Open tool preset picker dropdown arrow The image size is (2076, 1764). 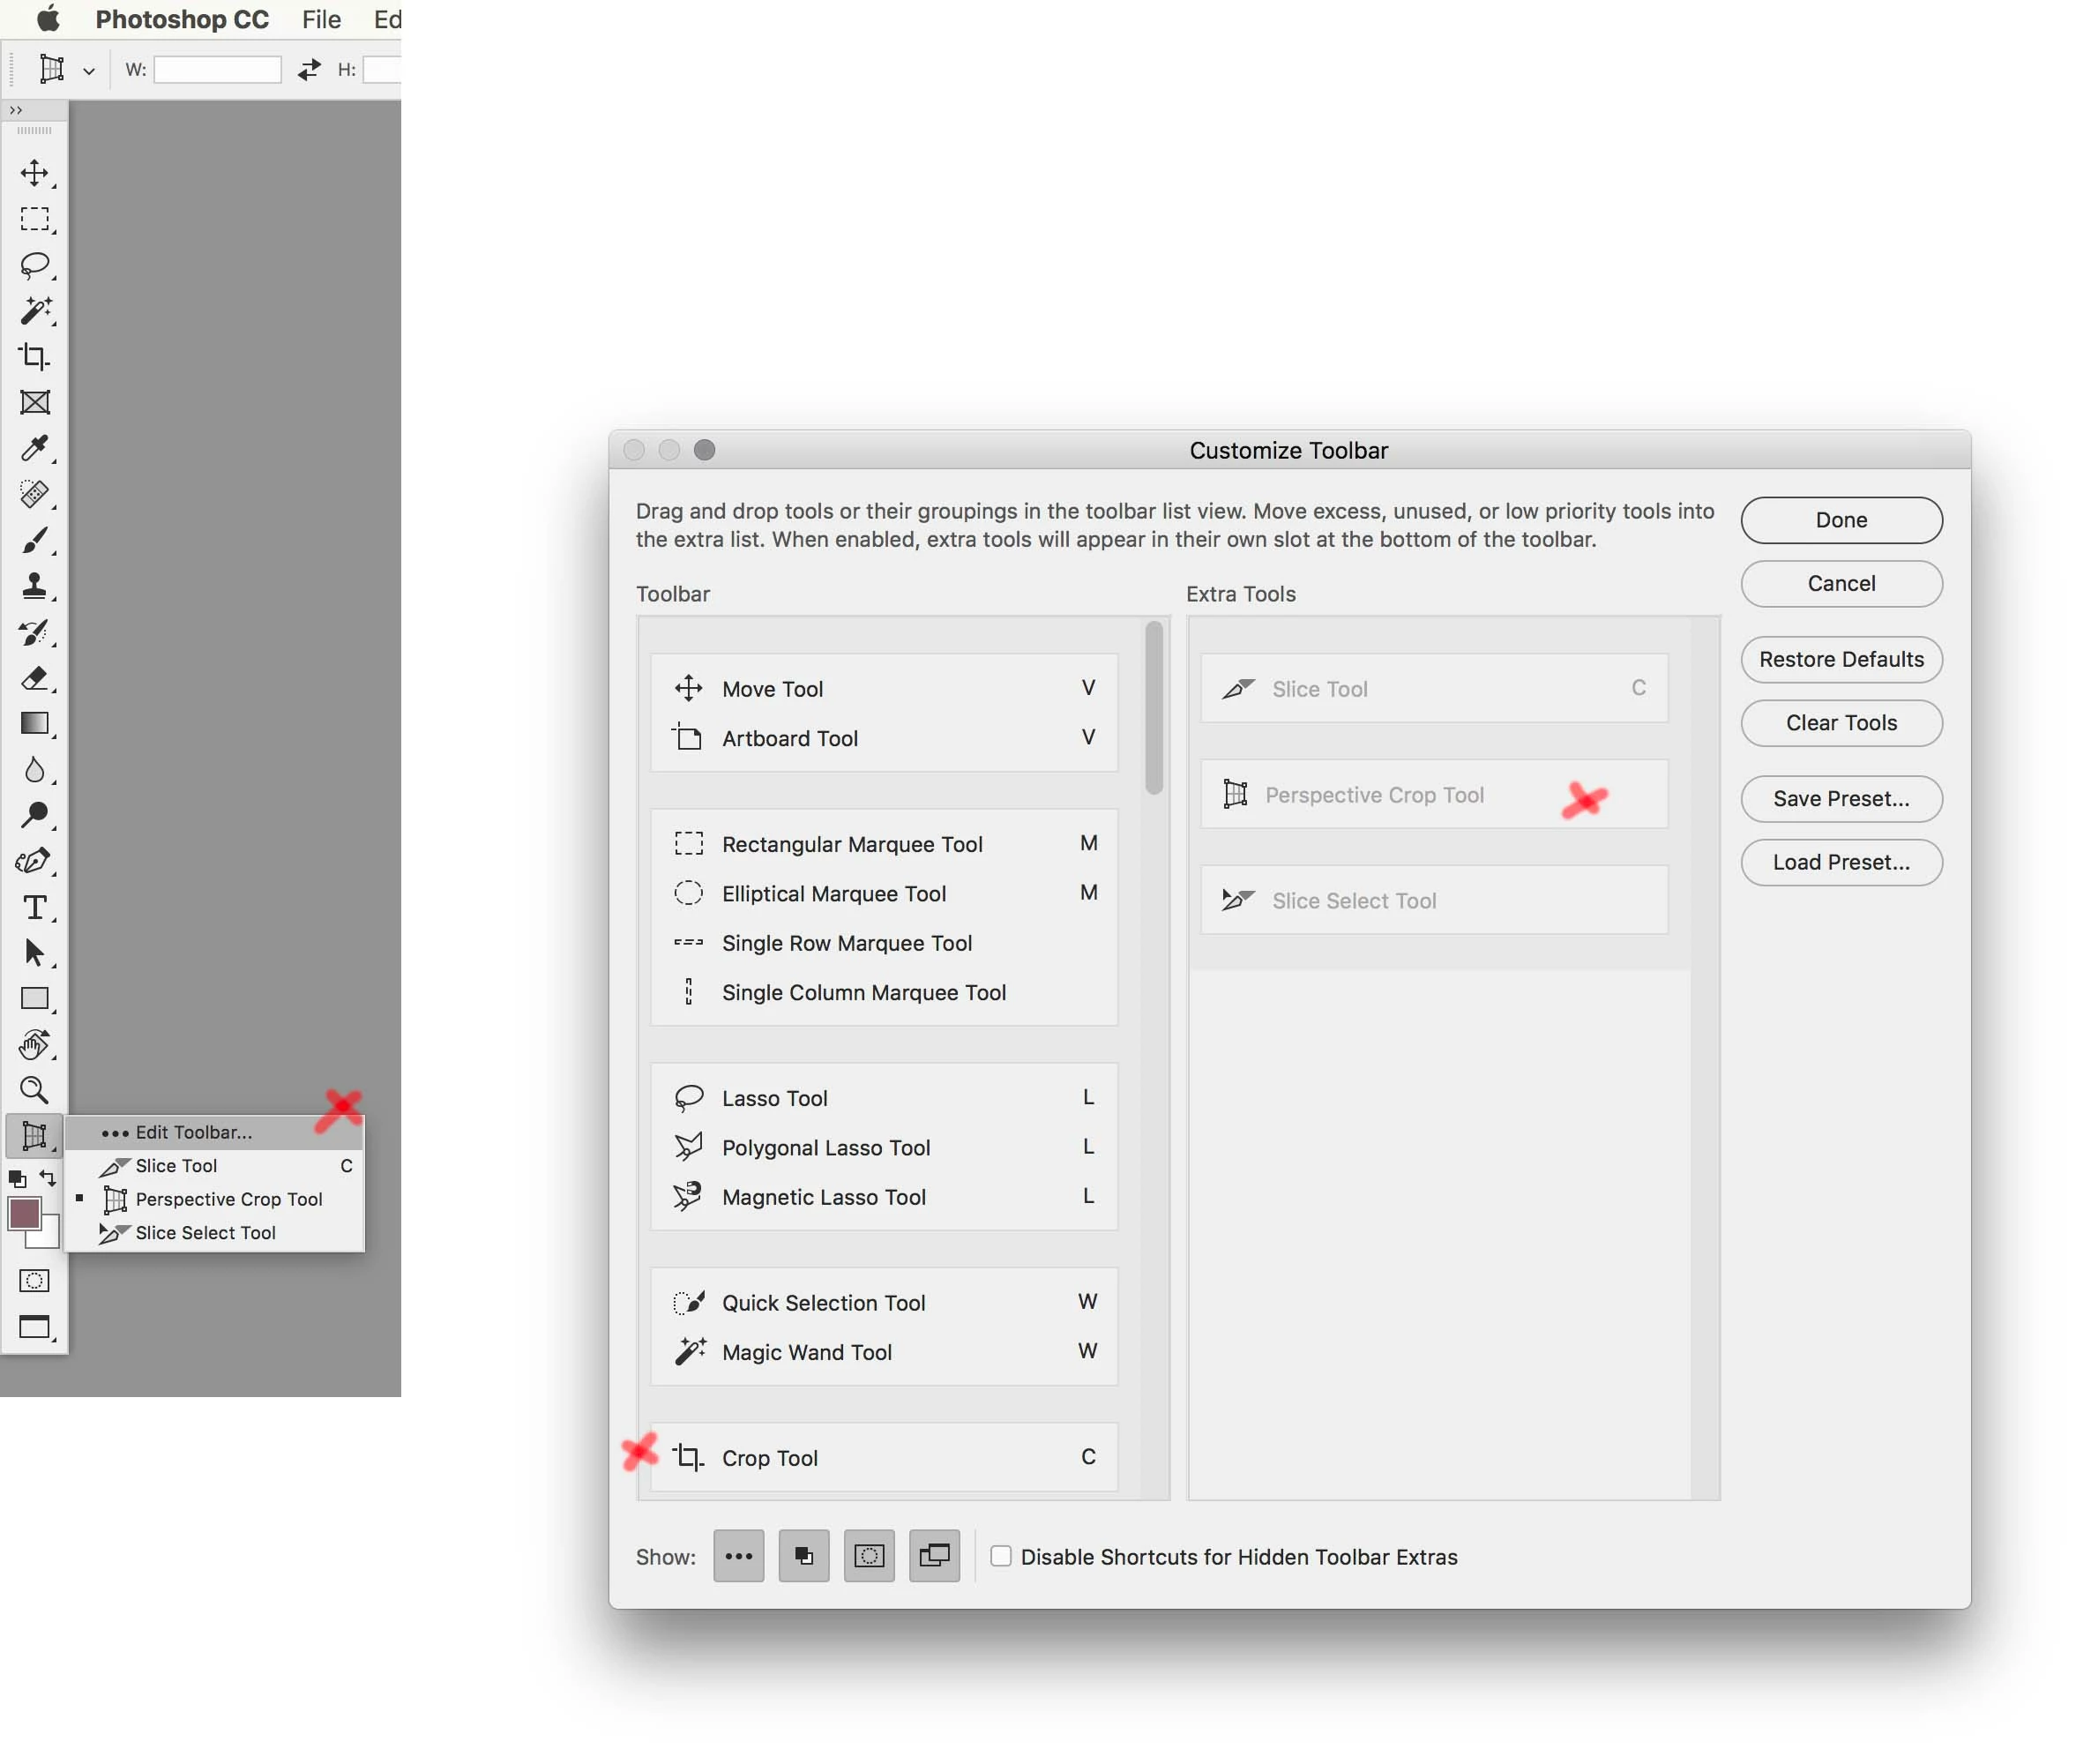(89, 71)
